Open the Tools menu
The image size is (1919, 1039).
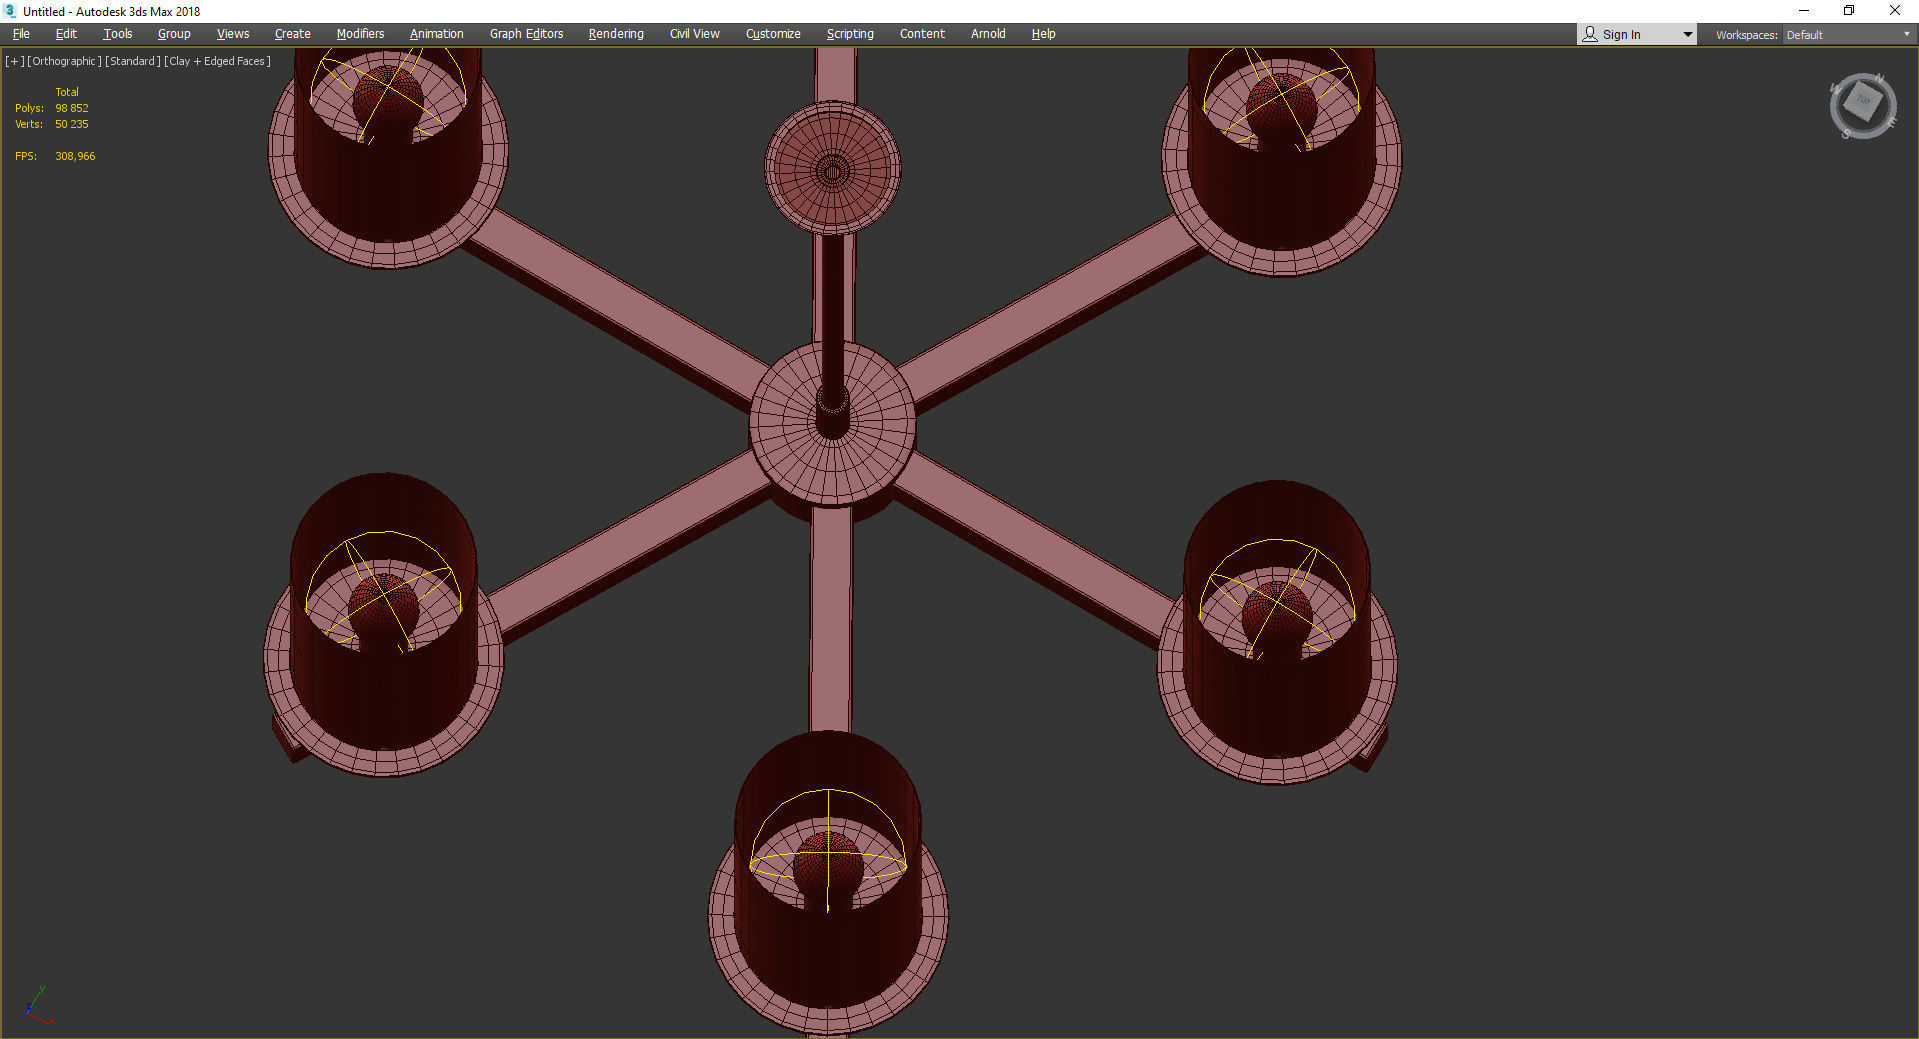point(118,34)
